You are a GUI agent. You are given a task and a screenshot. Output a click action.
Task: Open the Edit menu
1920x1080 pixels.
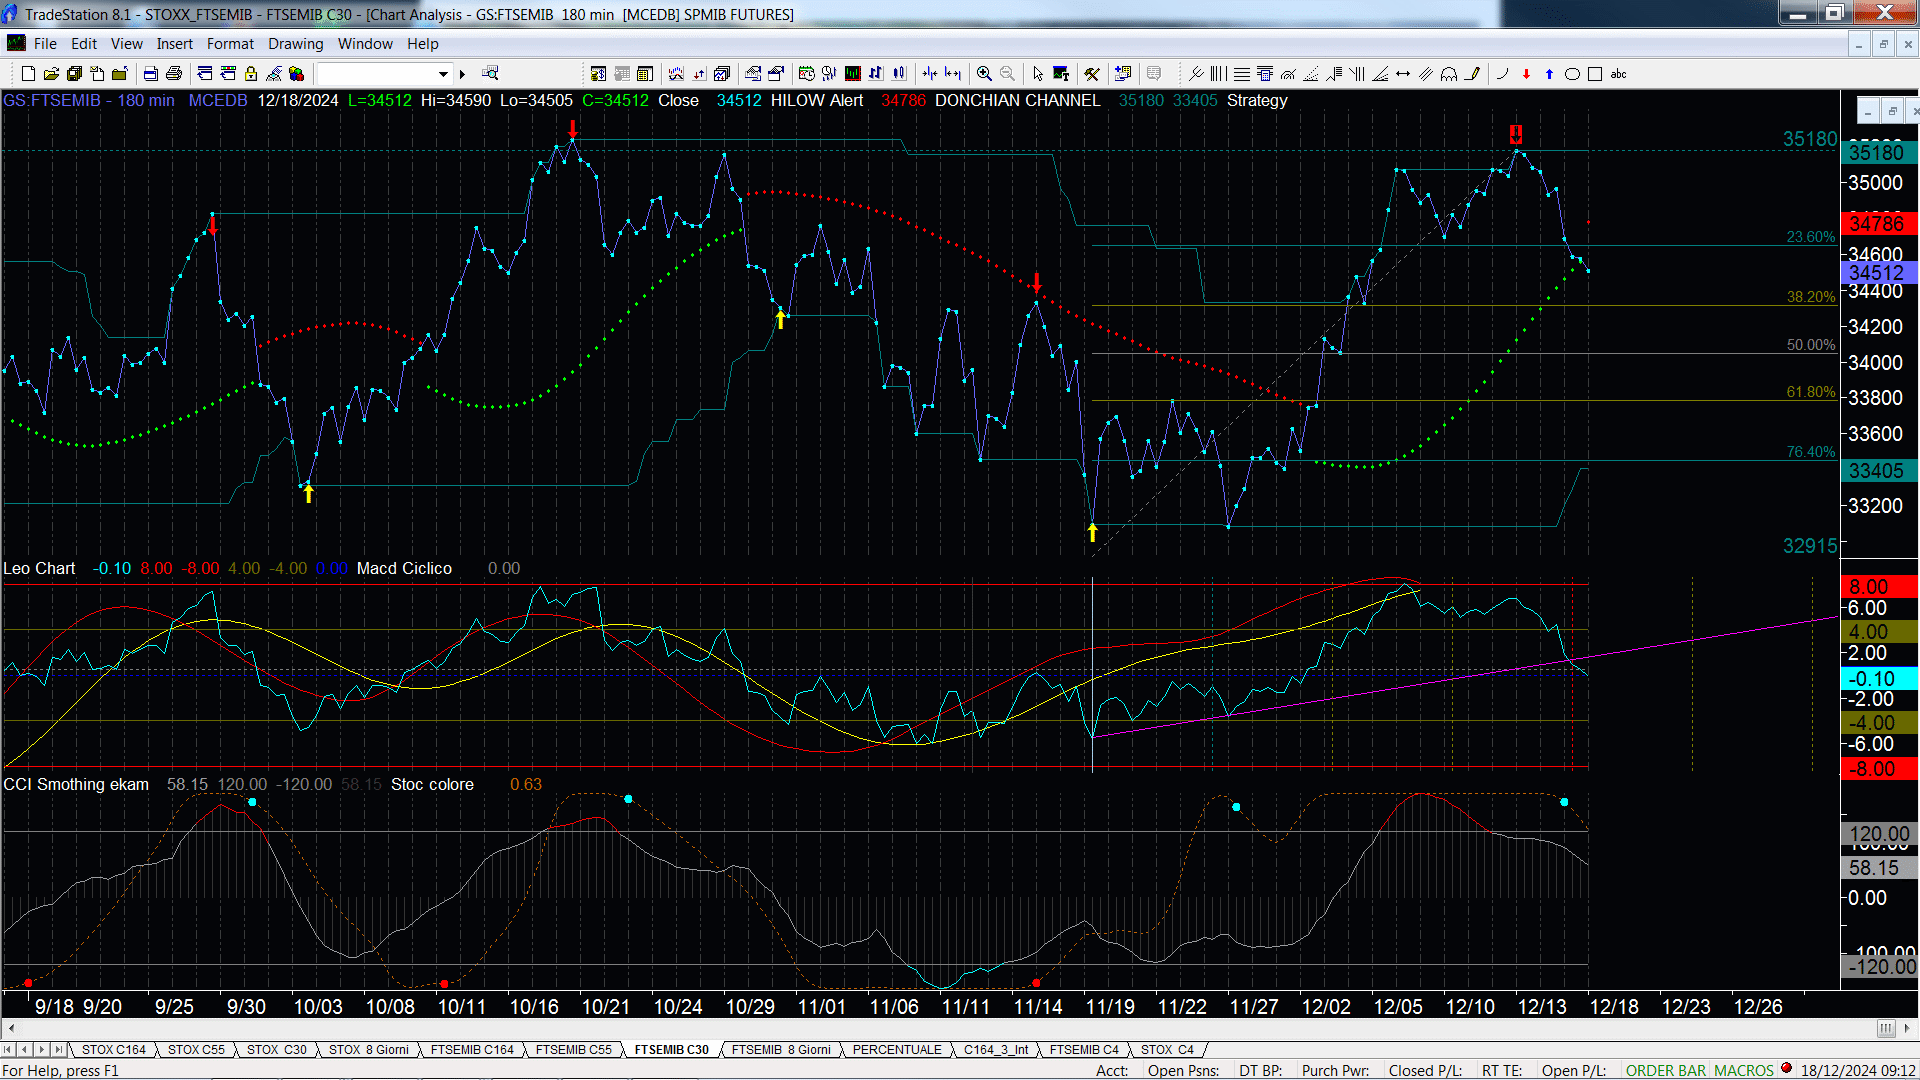84,43
